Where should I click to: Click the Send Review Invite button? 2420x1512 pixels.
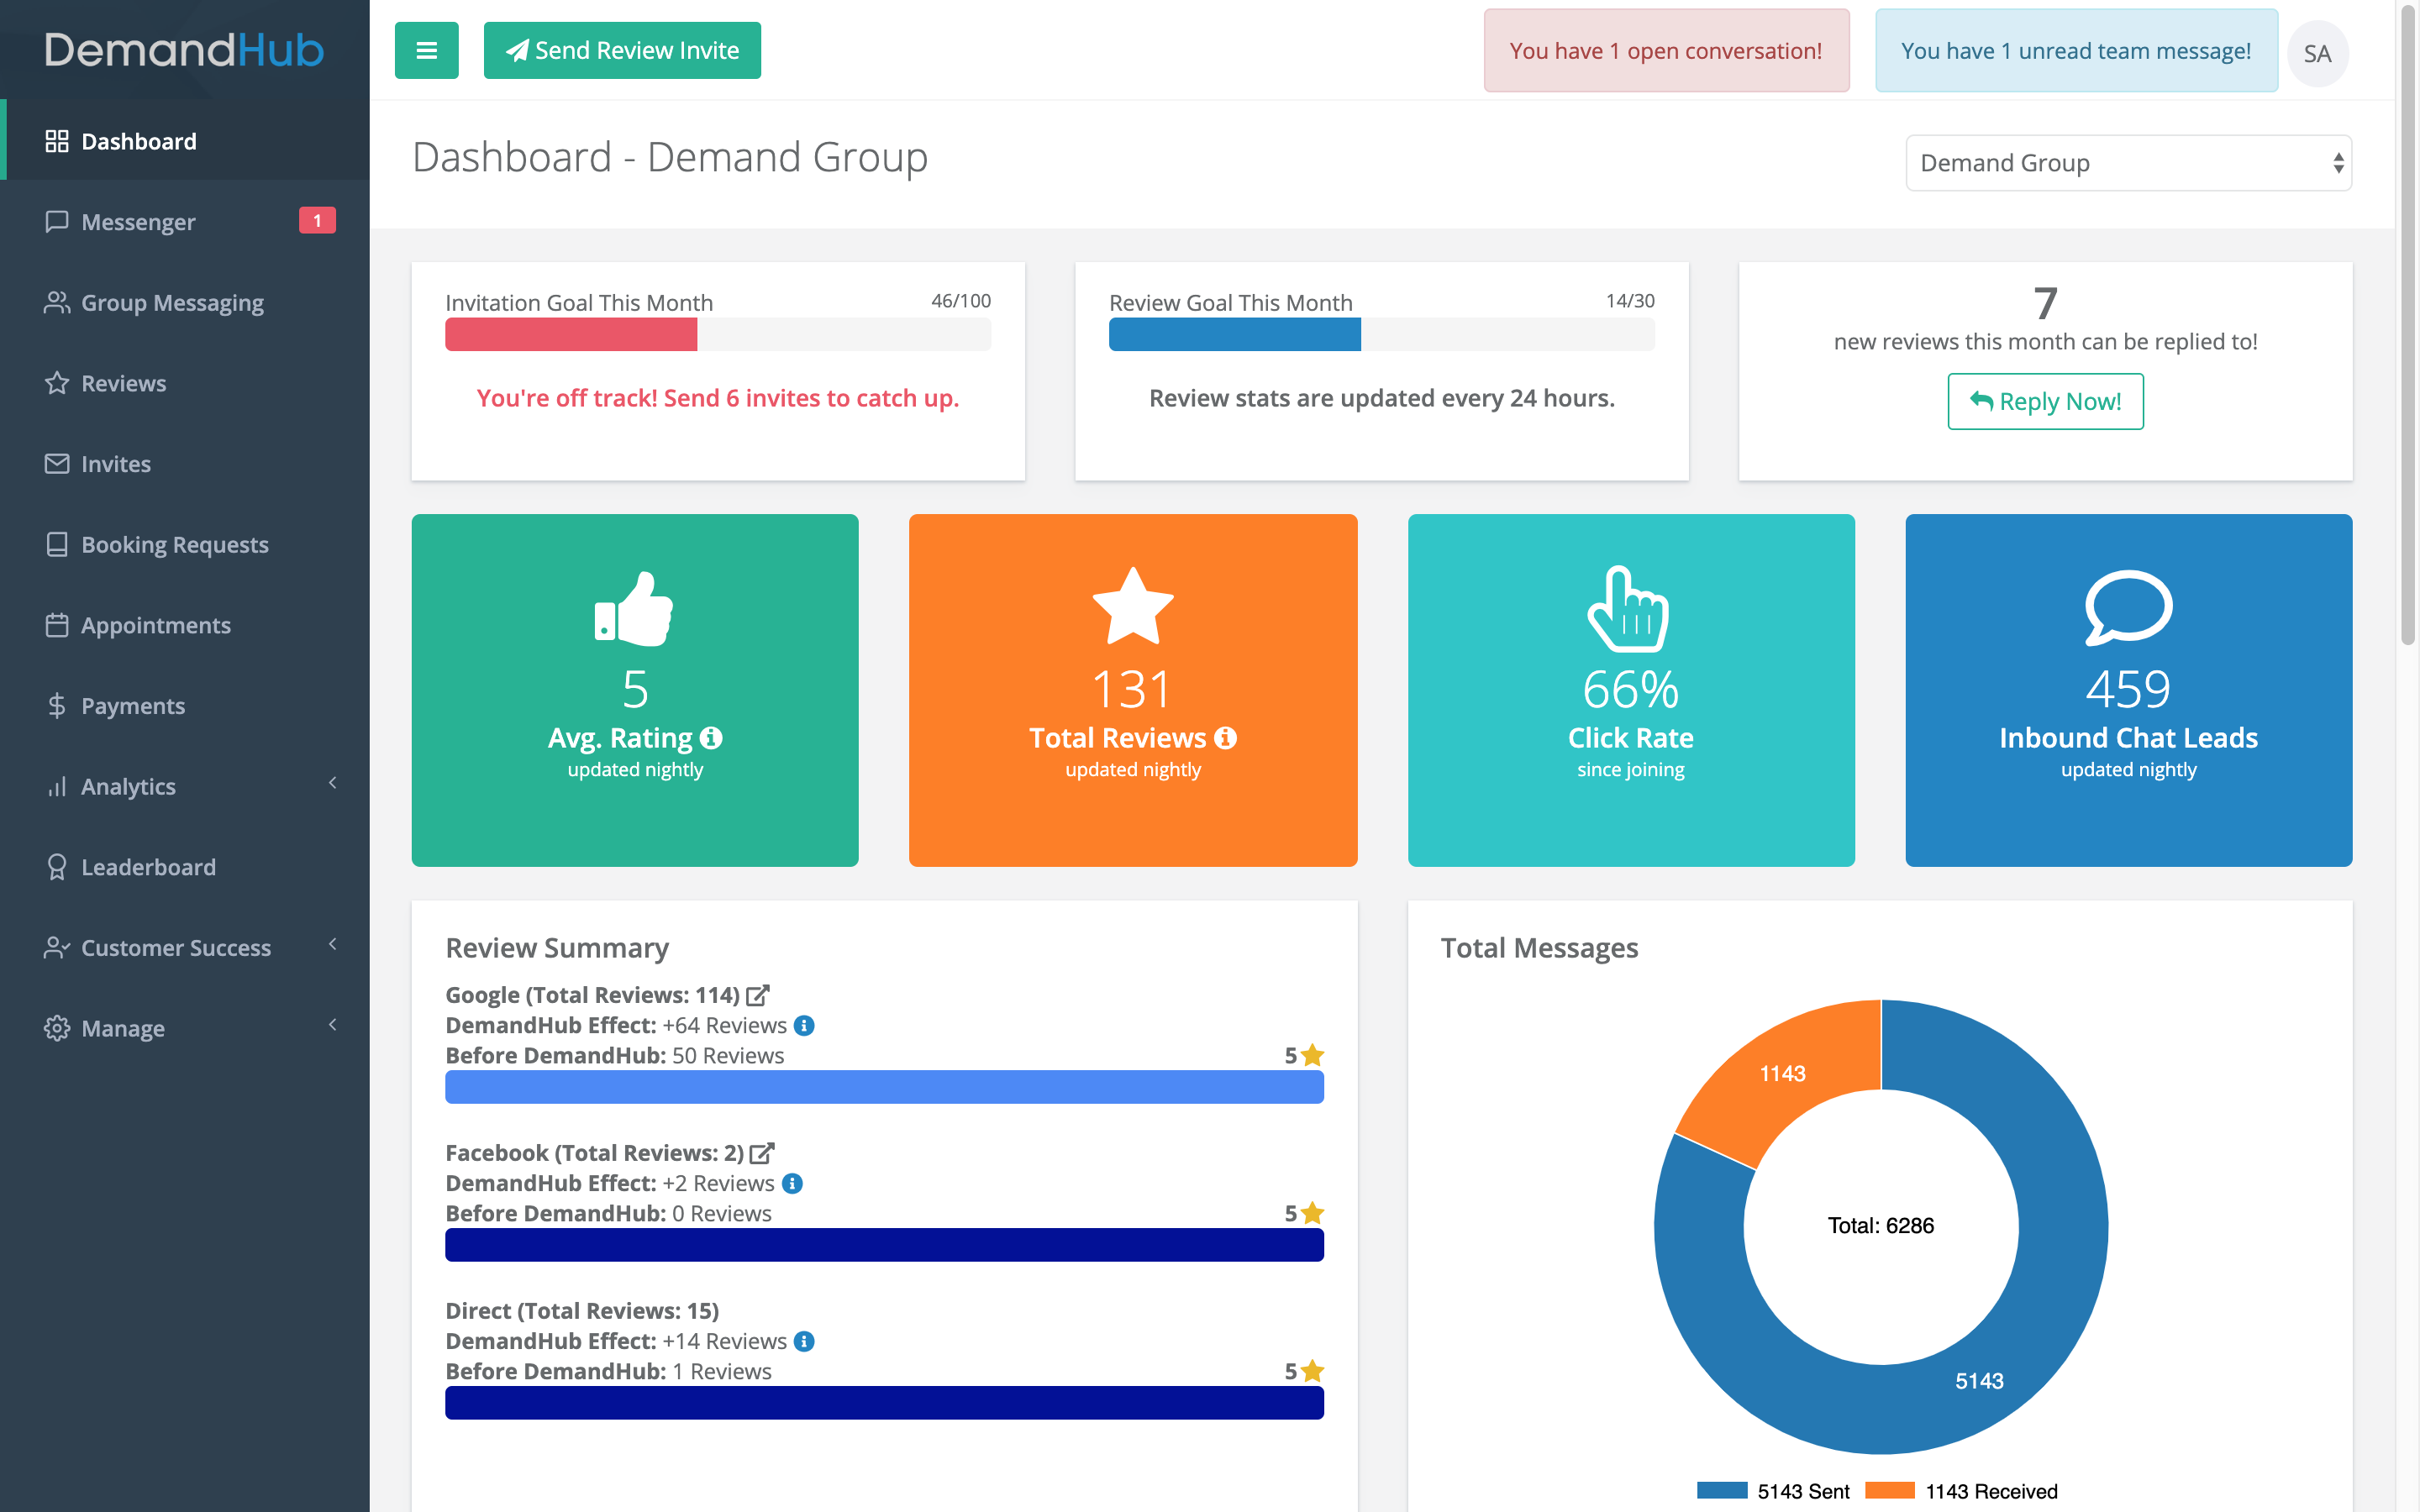tap(622, 50)
